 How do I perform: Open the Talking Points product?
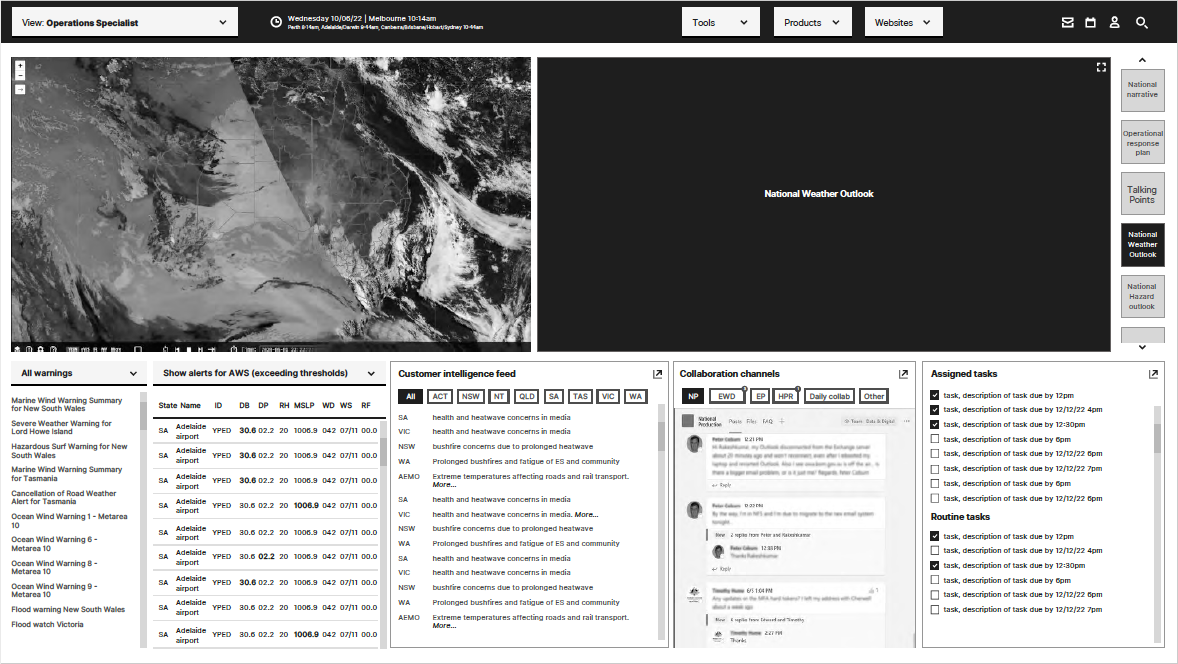pyautogui.click(x=1142, y=195)
